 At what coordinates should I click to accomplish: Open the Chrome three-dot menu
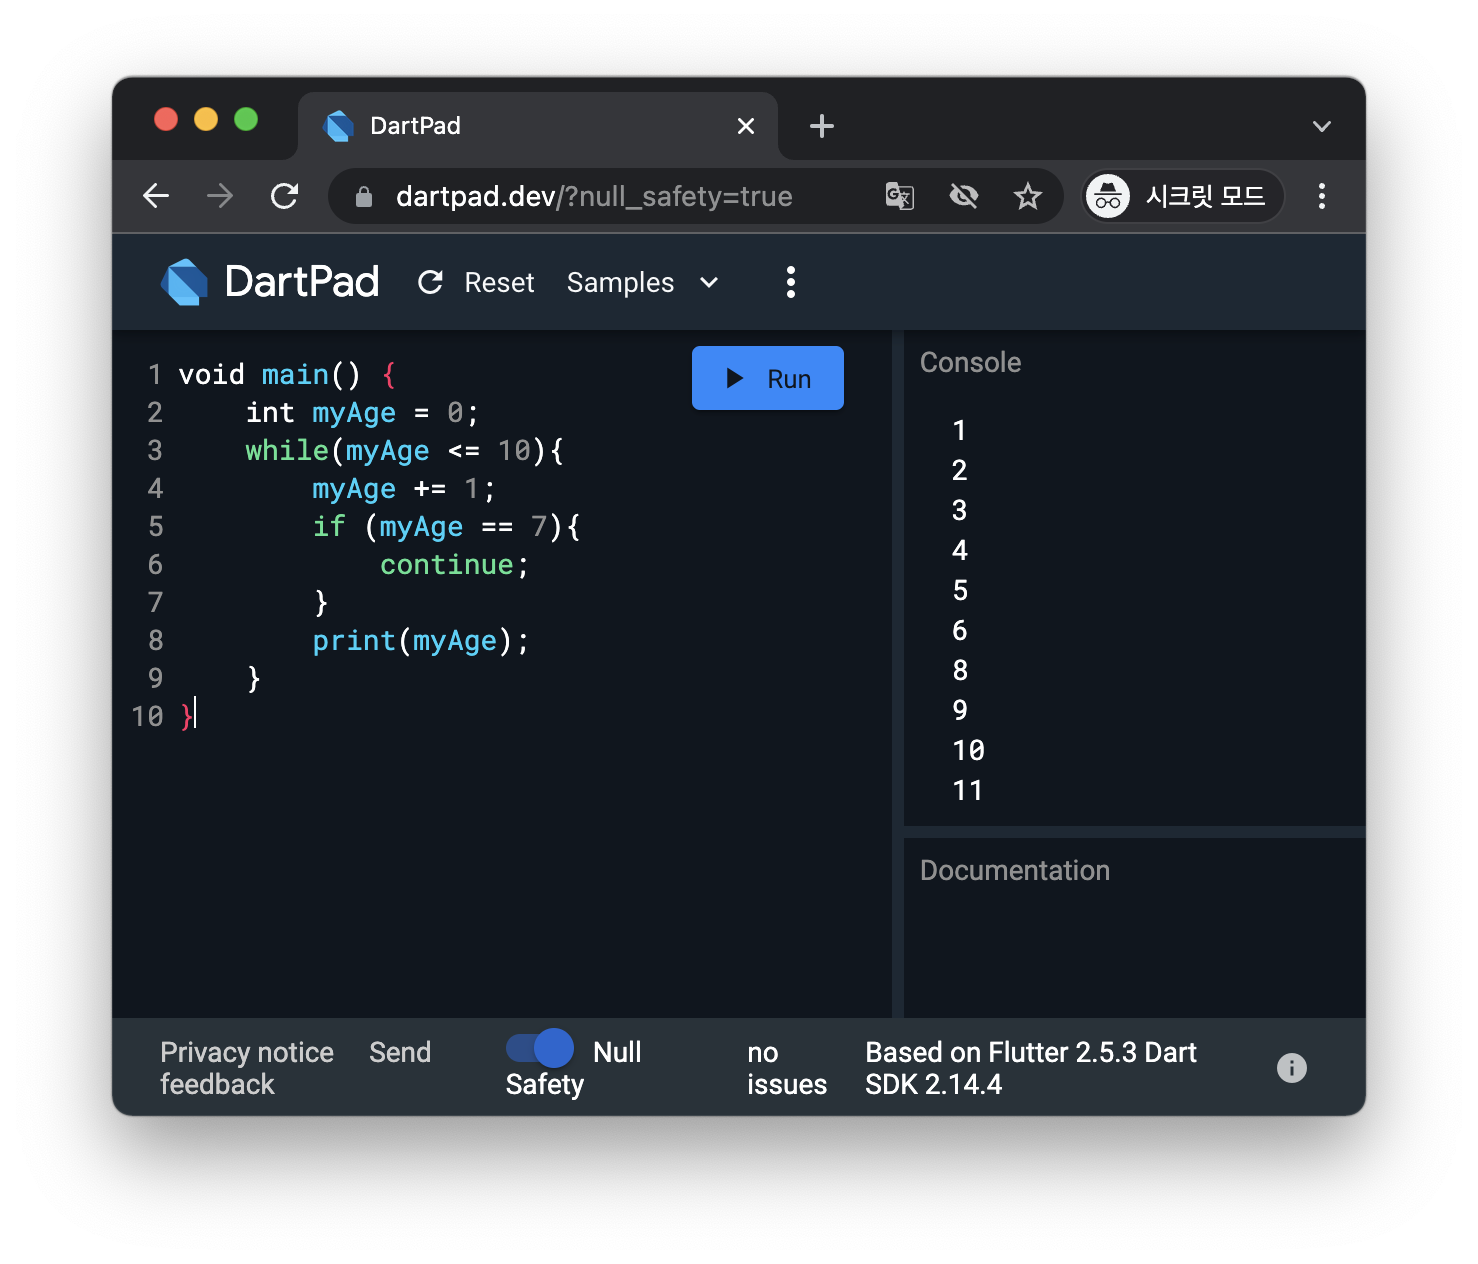(1322, 196)
